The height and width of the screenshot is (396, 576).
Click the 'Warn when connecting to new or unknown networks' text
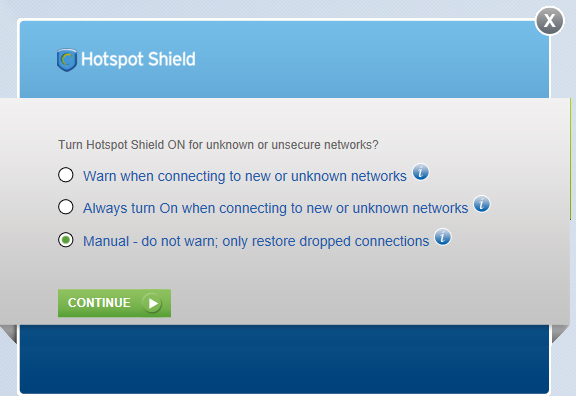coord(245,176)
